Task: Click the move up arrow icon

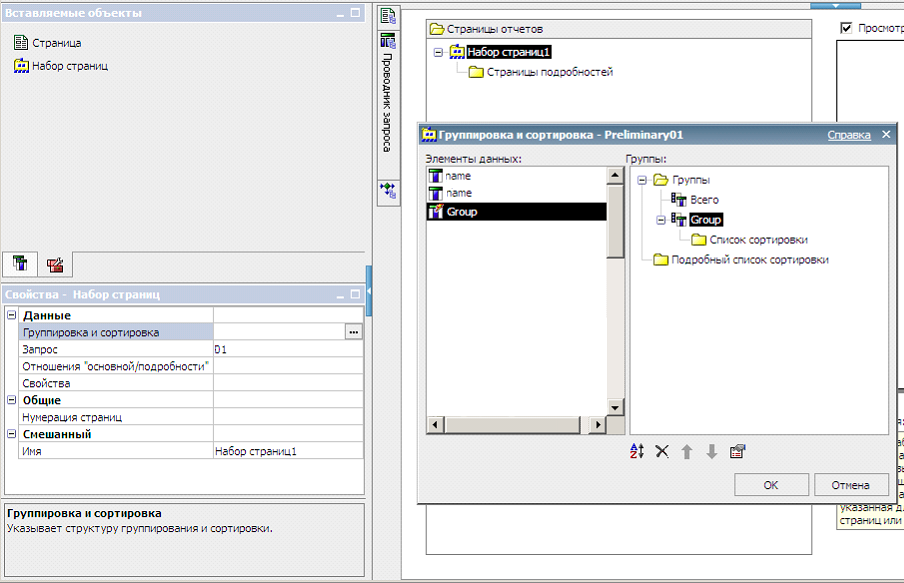Action: tap(687, 452)
